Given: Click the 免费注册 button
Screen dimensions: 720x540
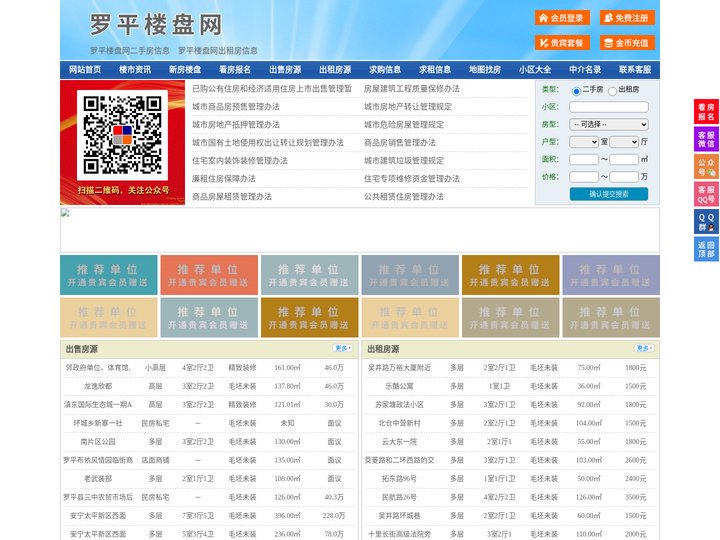Looking at the screenshot, I should point(627,18).
